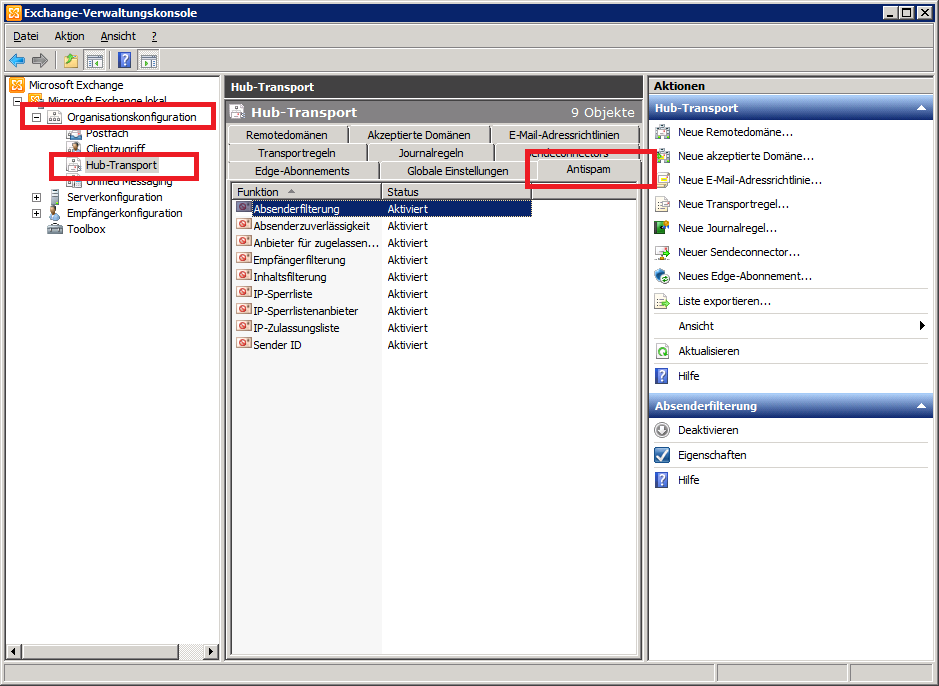The width and height of the screenshot is (939, 686).
Task: Click the Eigenschaften checkmark icon
Action: pos(661,455)
